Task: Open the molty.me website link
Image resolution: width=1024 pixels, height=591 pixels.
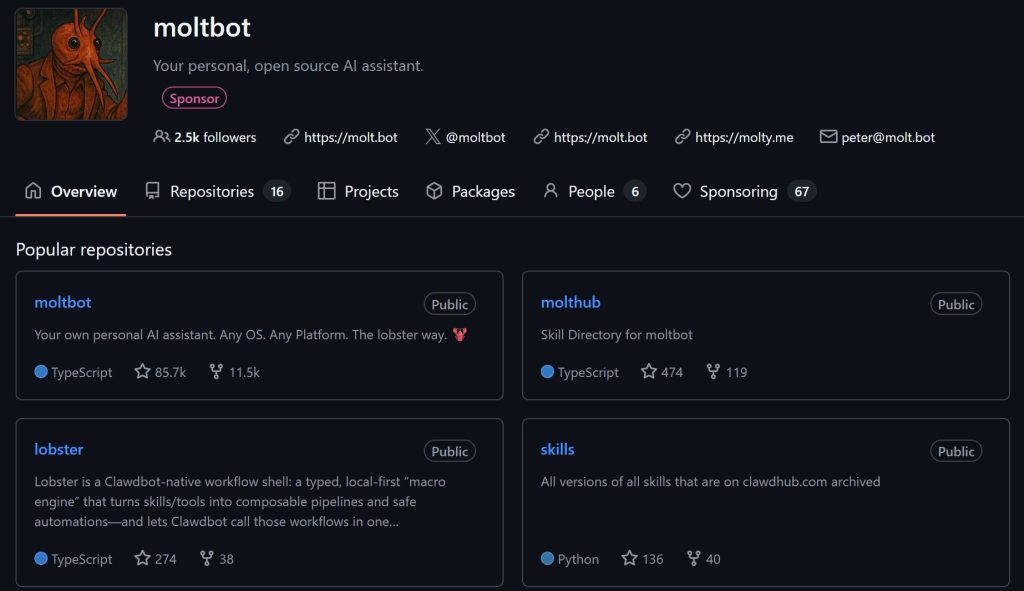Action: coord(743,137)
